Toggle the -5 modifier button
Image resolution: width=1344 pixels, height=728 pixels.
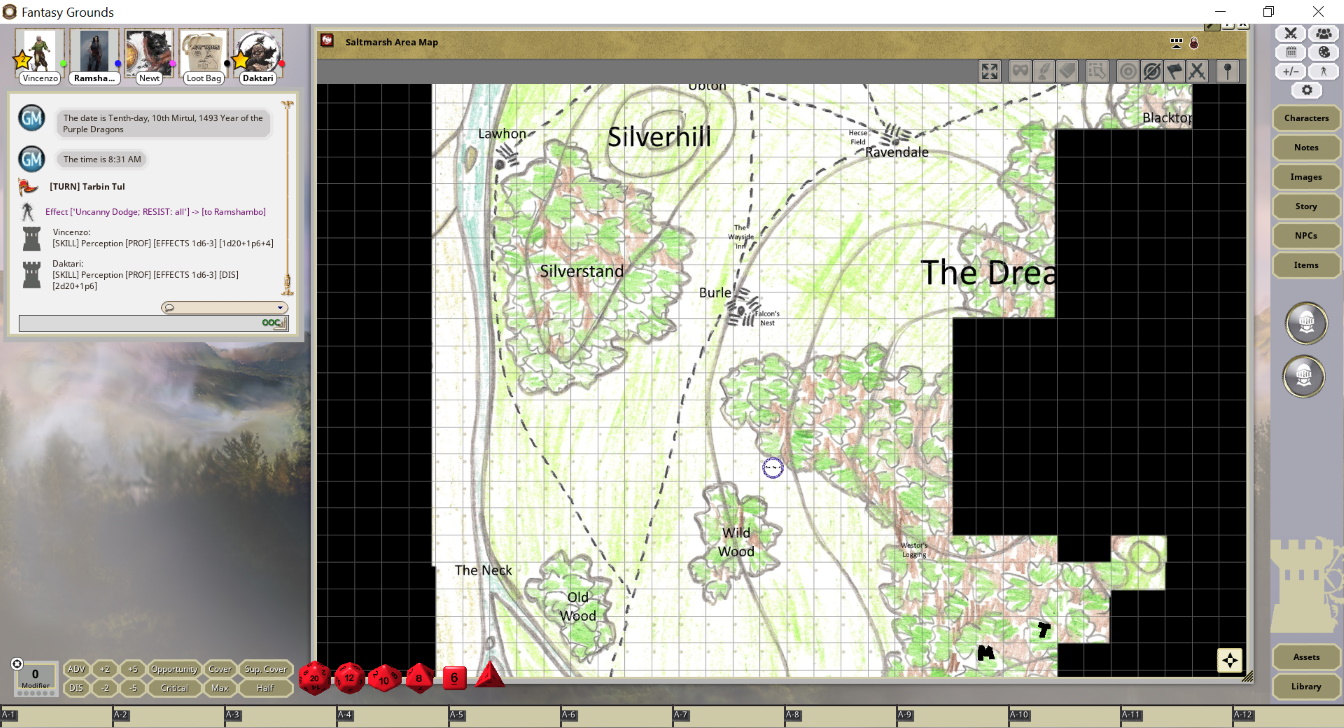[133, 688]
